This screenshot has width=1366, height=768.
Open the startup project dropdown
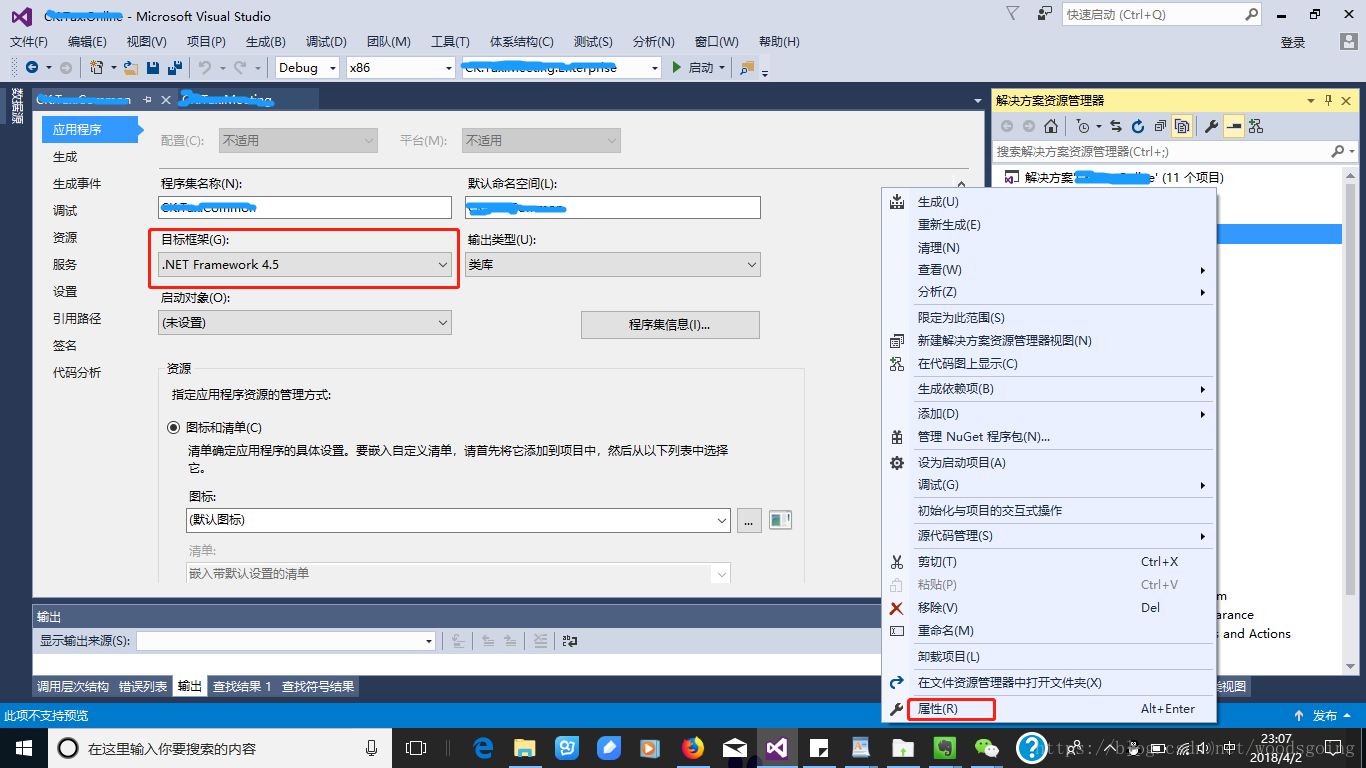[561, 67]
